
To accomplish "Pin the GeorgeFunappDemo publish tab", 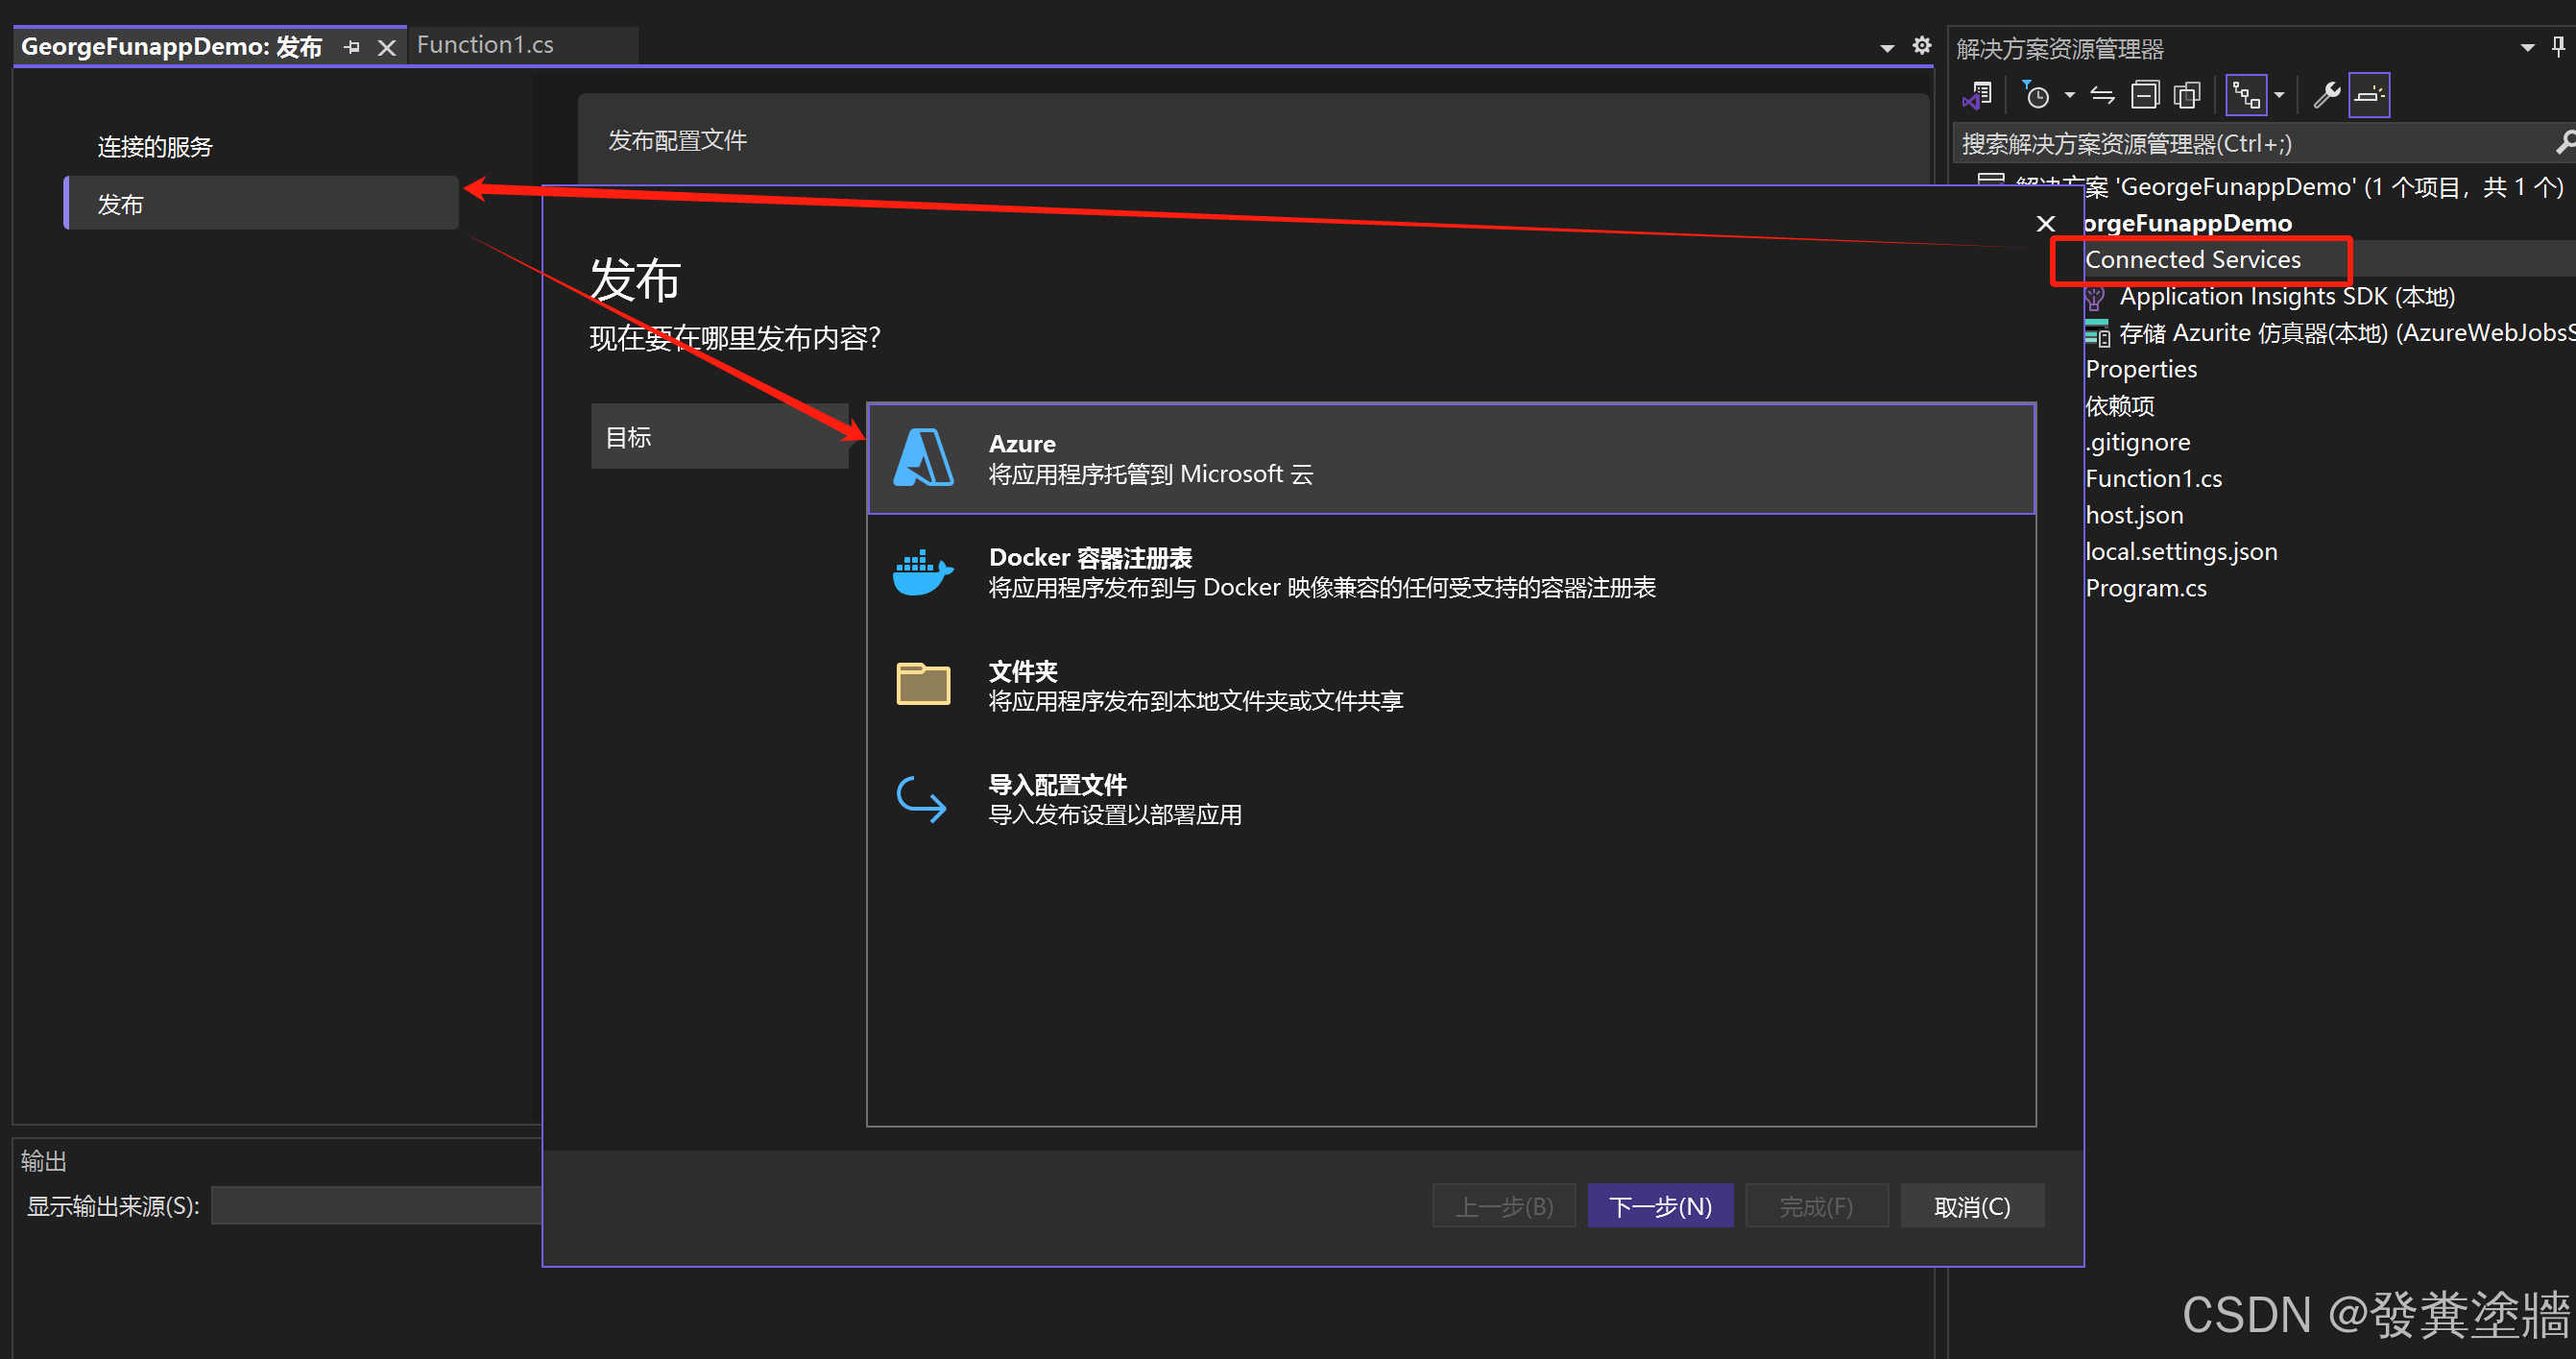I will coord(351,47).
